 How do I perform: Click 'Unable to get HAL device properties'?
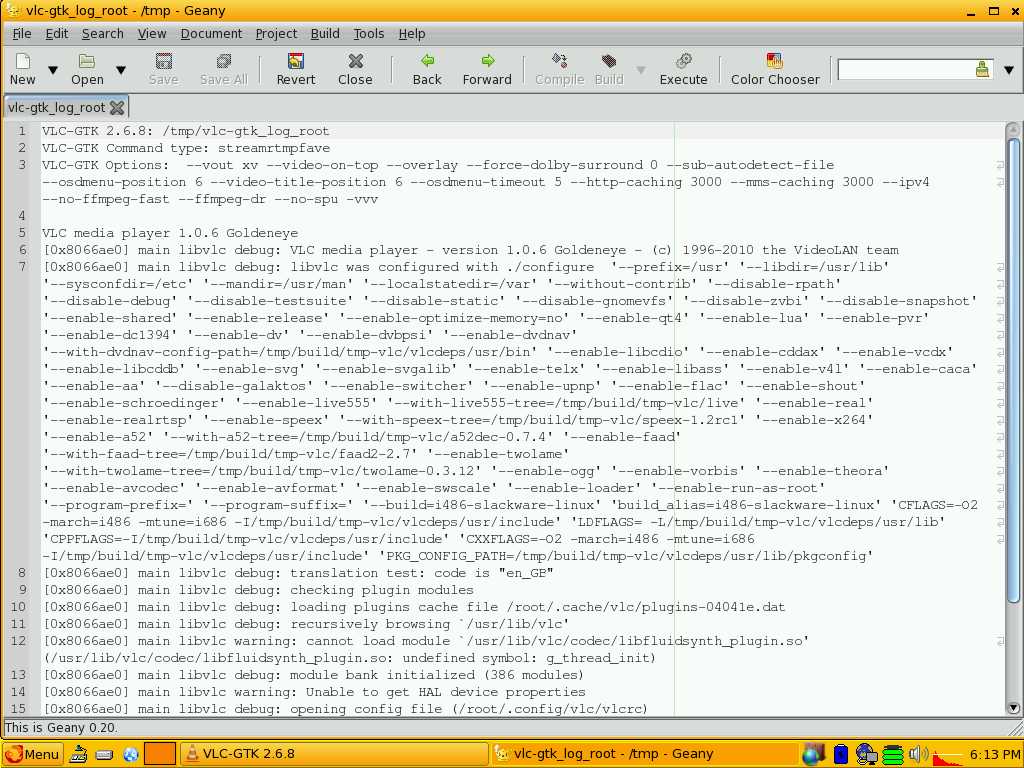pos(445,692)
